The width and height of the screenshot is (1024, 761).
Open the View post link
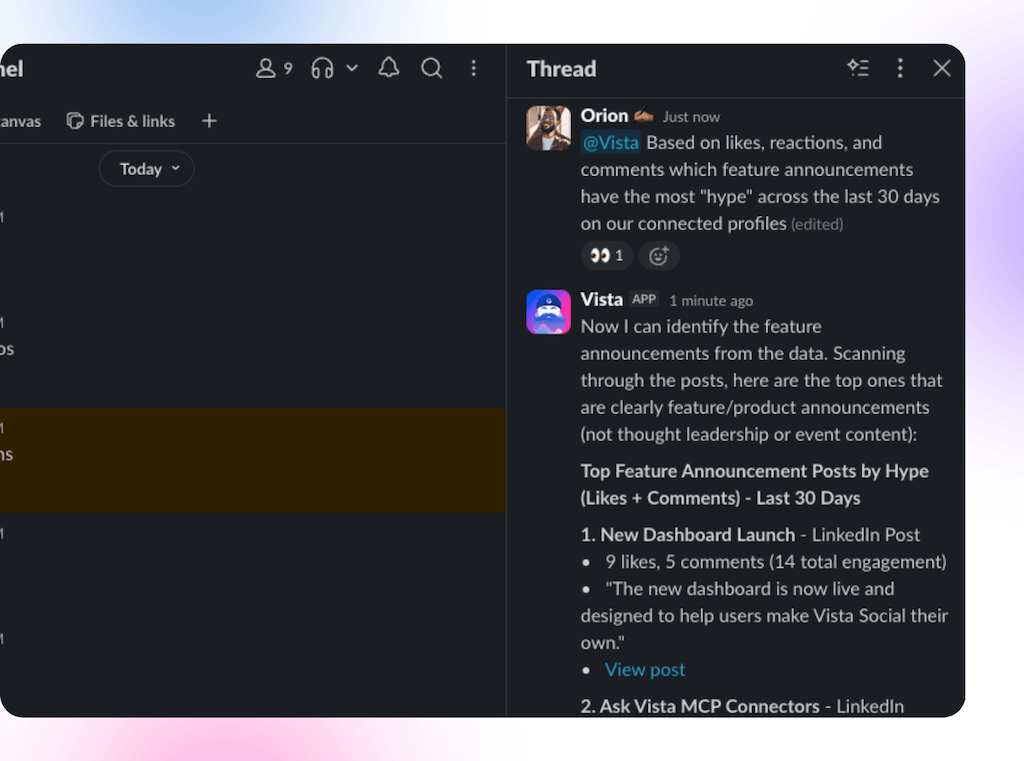click(645, 670)
